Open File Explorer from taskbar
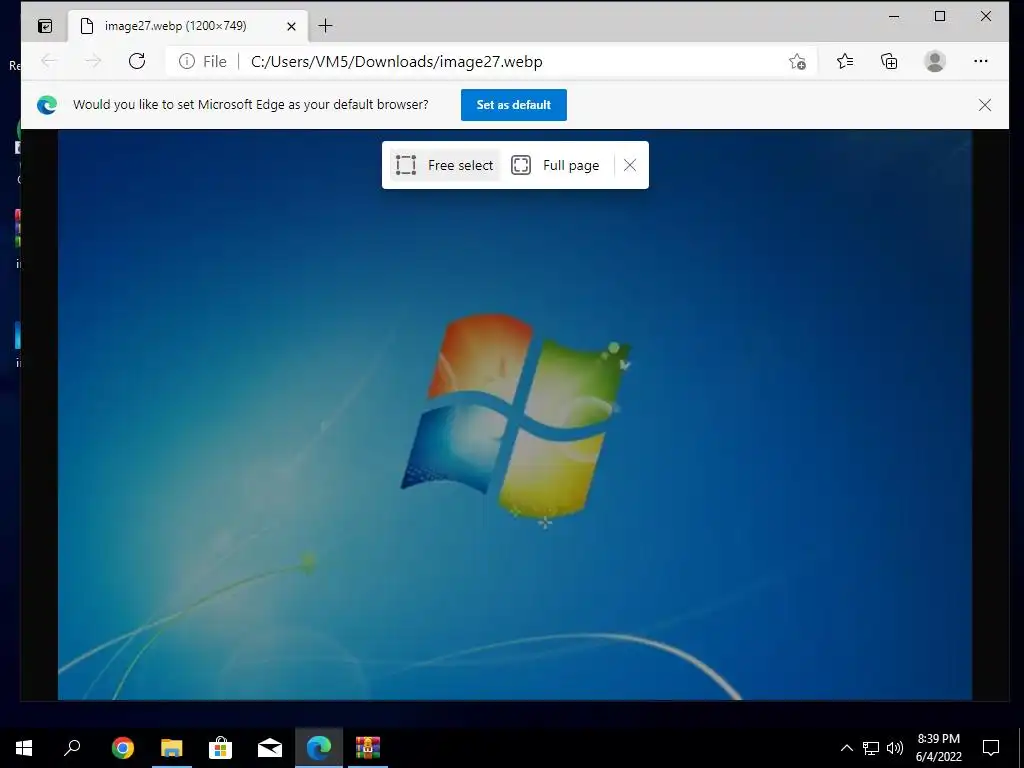1024x768 pixels. click(x=172, y=748)
